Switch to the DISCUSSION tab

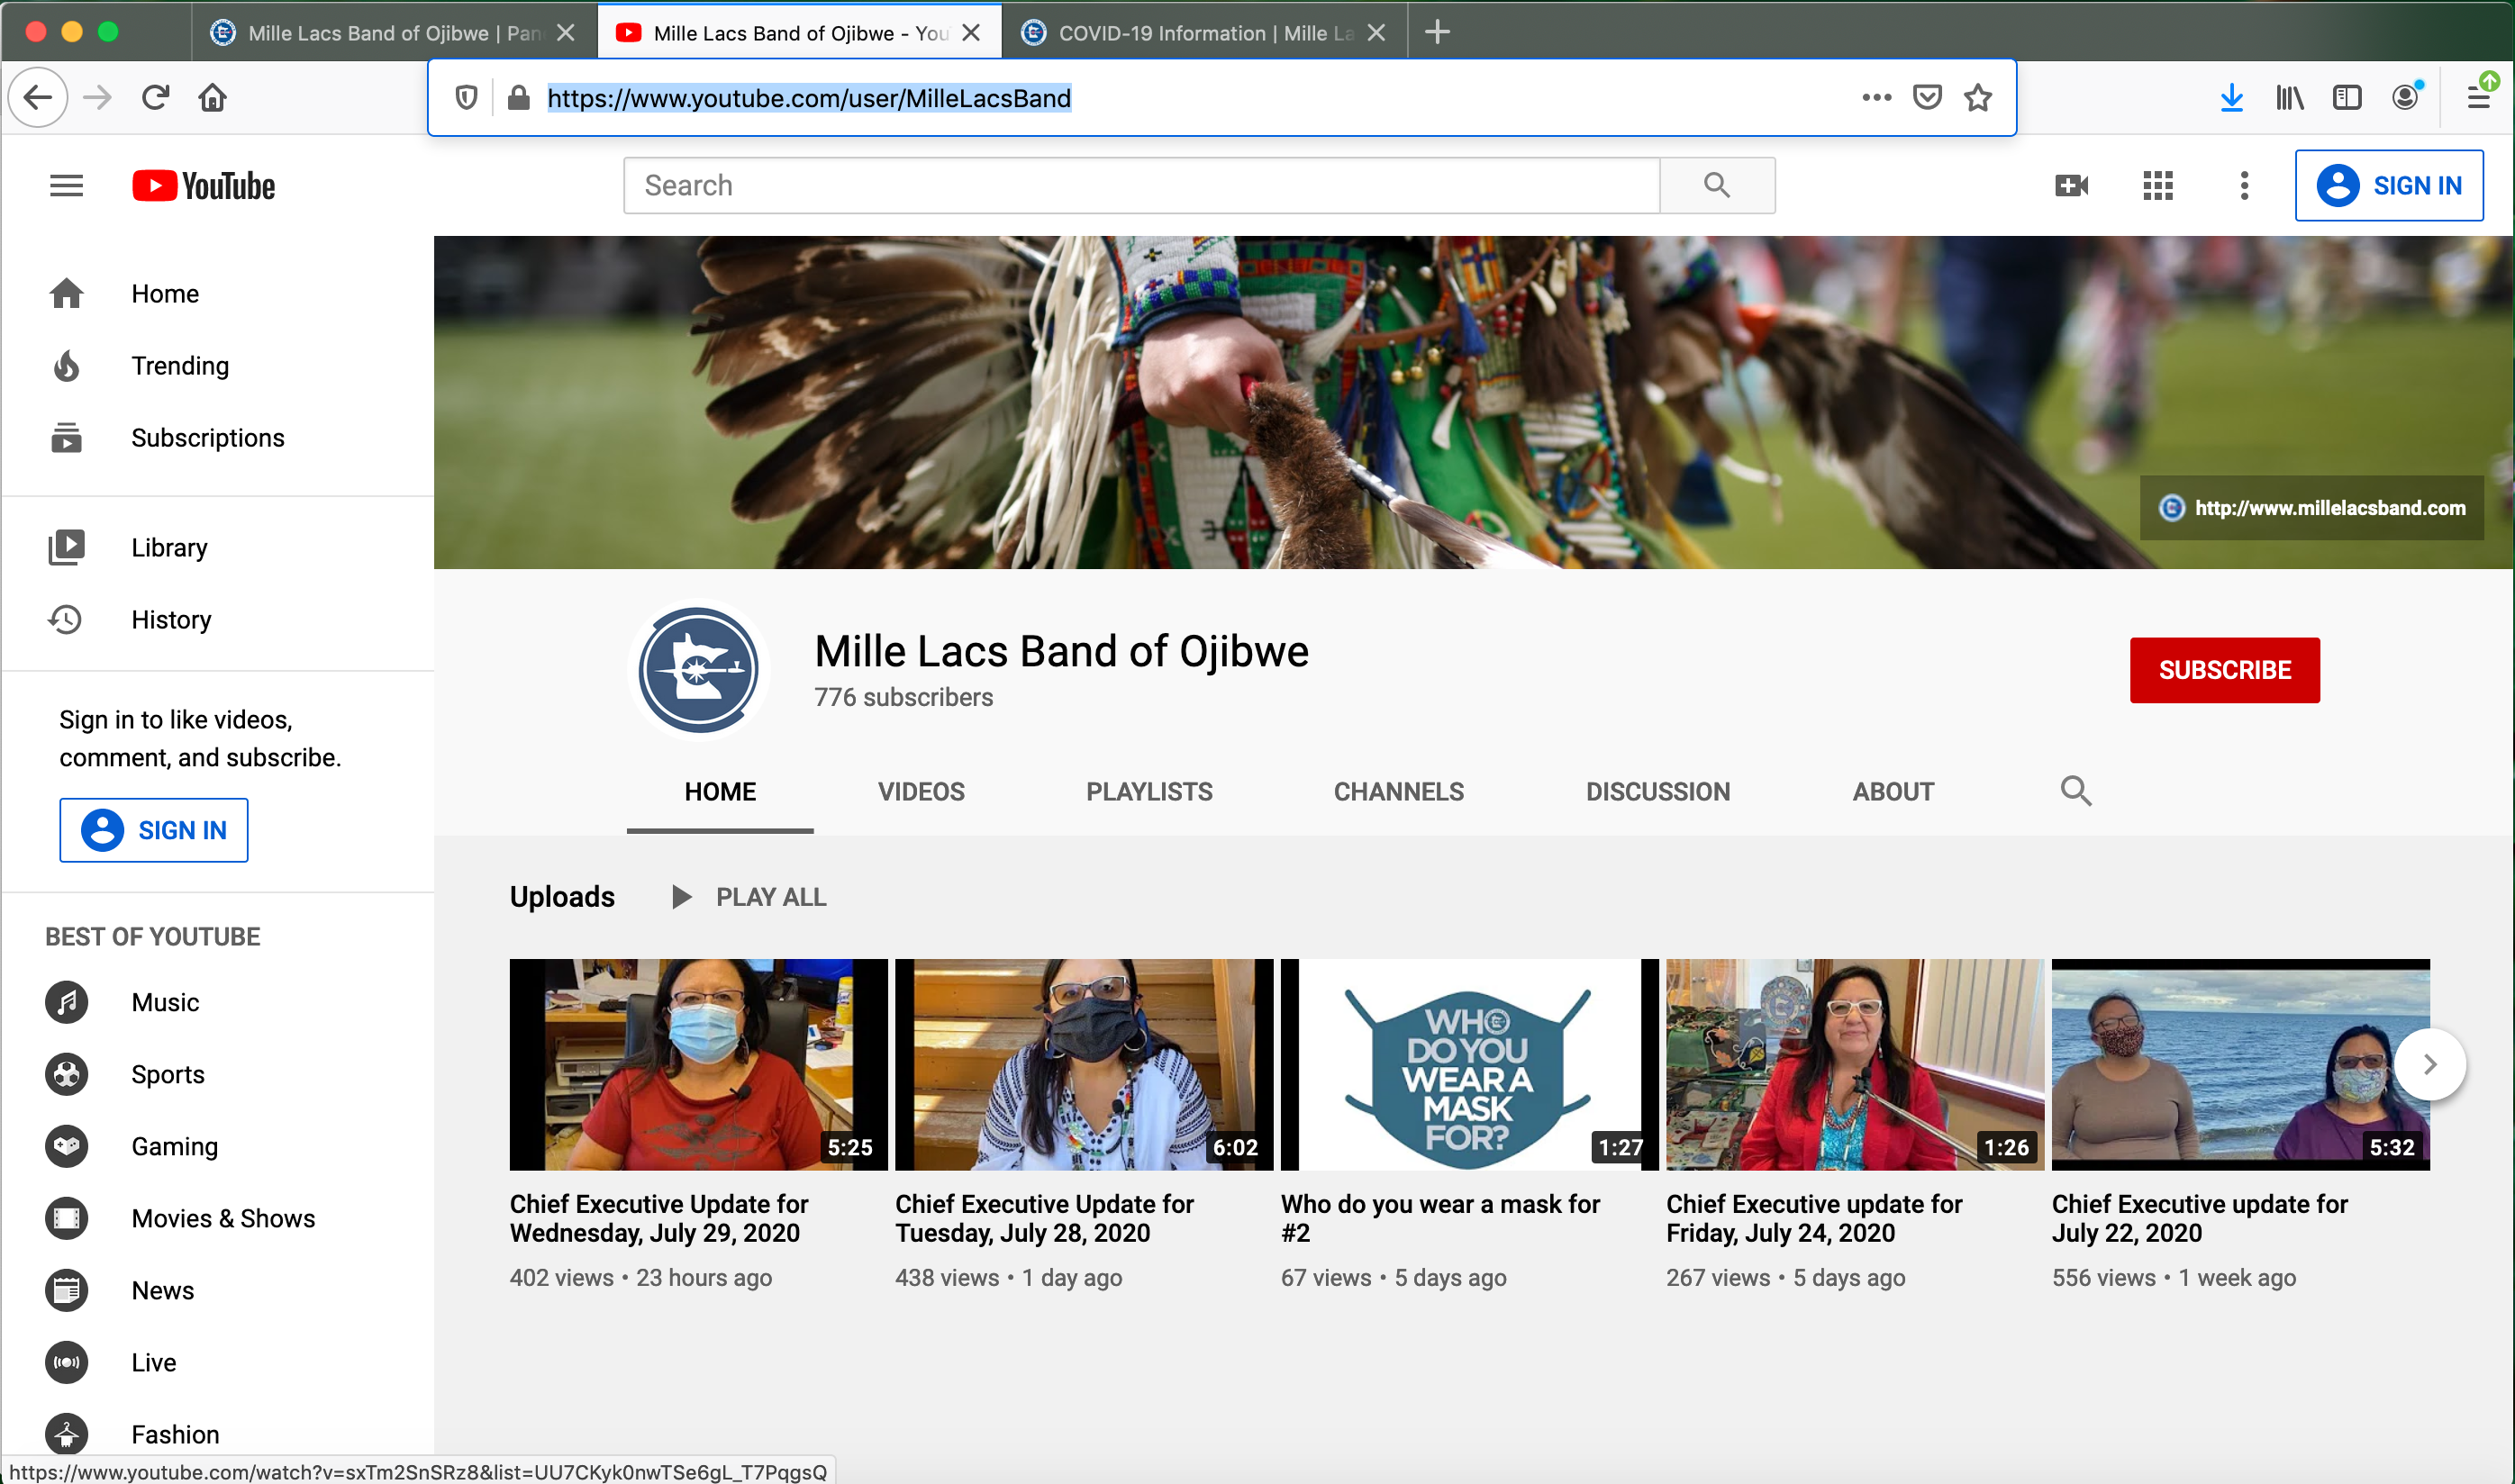(1657, 792)
